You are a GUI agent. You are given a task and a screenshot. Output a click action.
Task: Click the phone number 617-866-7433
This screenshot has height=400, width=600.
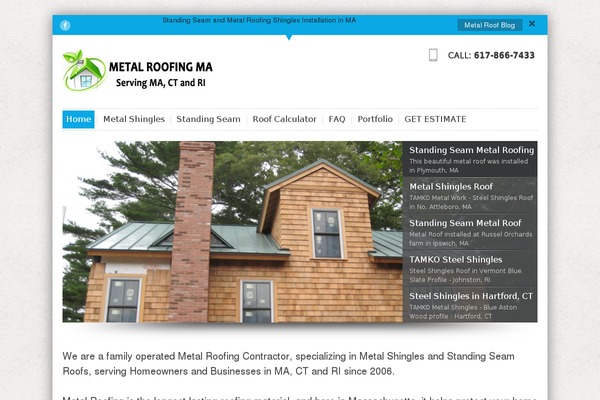click(504, 56)
